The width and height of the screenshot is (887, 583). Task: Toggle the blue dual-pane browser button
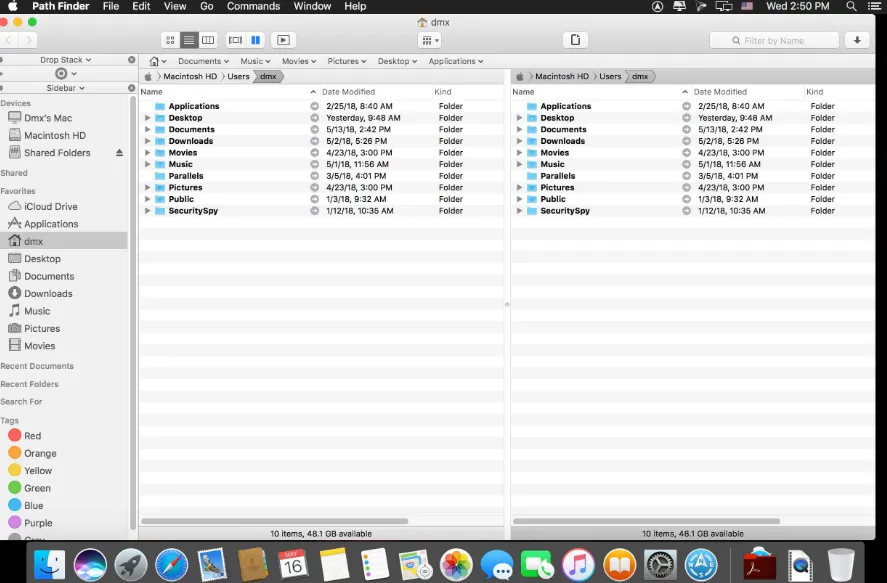[x=256, y=40]
